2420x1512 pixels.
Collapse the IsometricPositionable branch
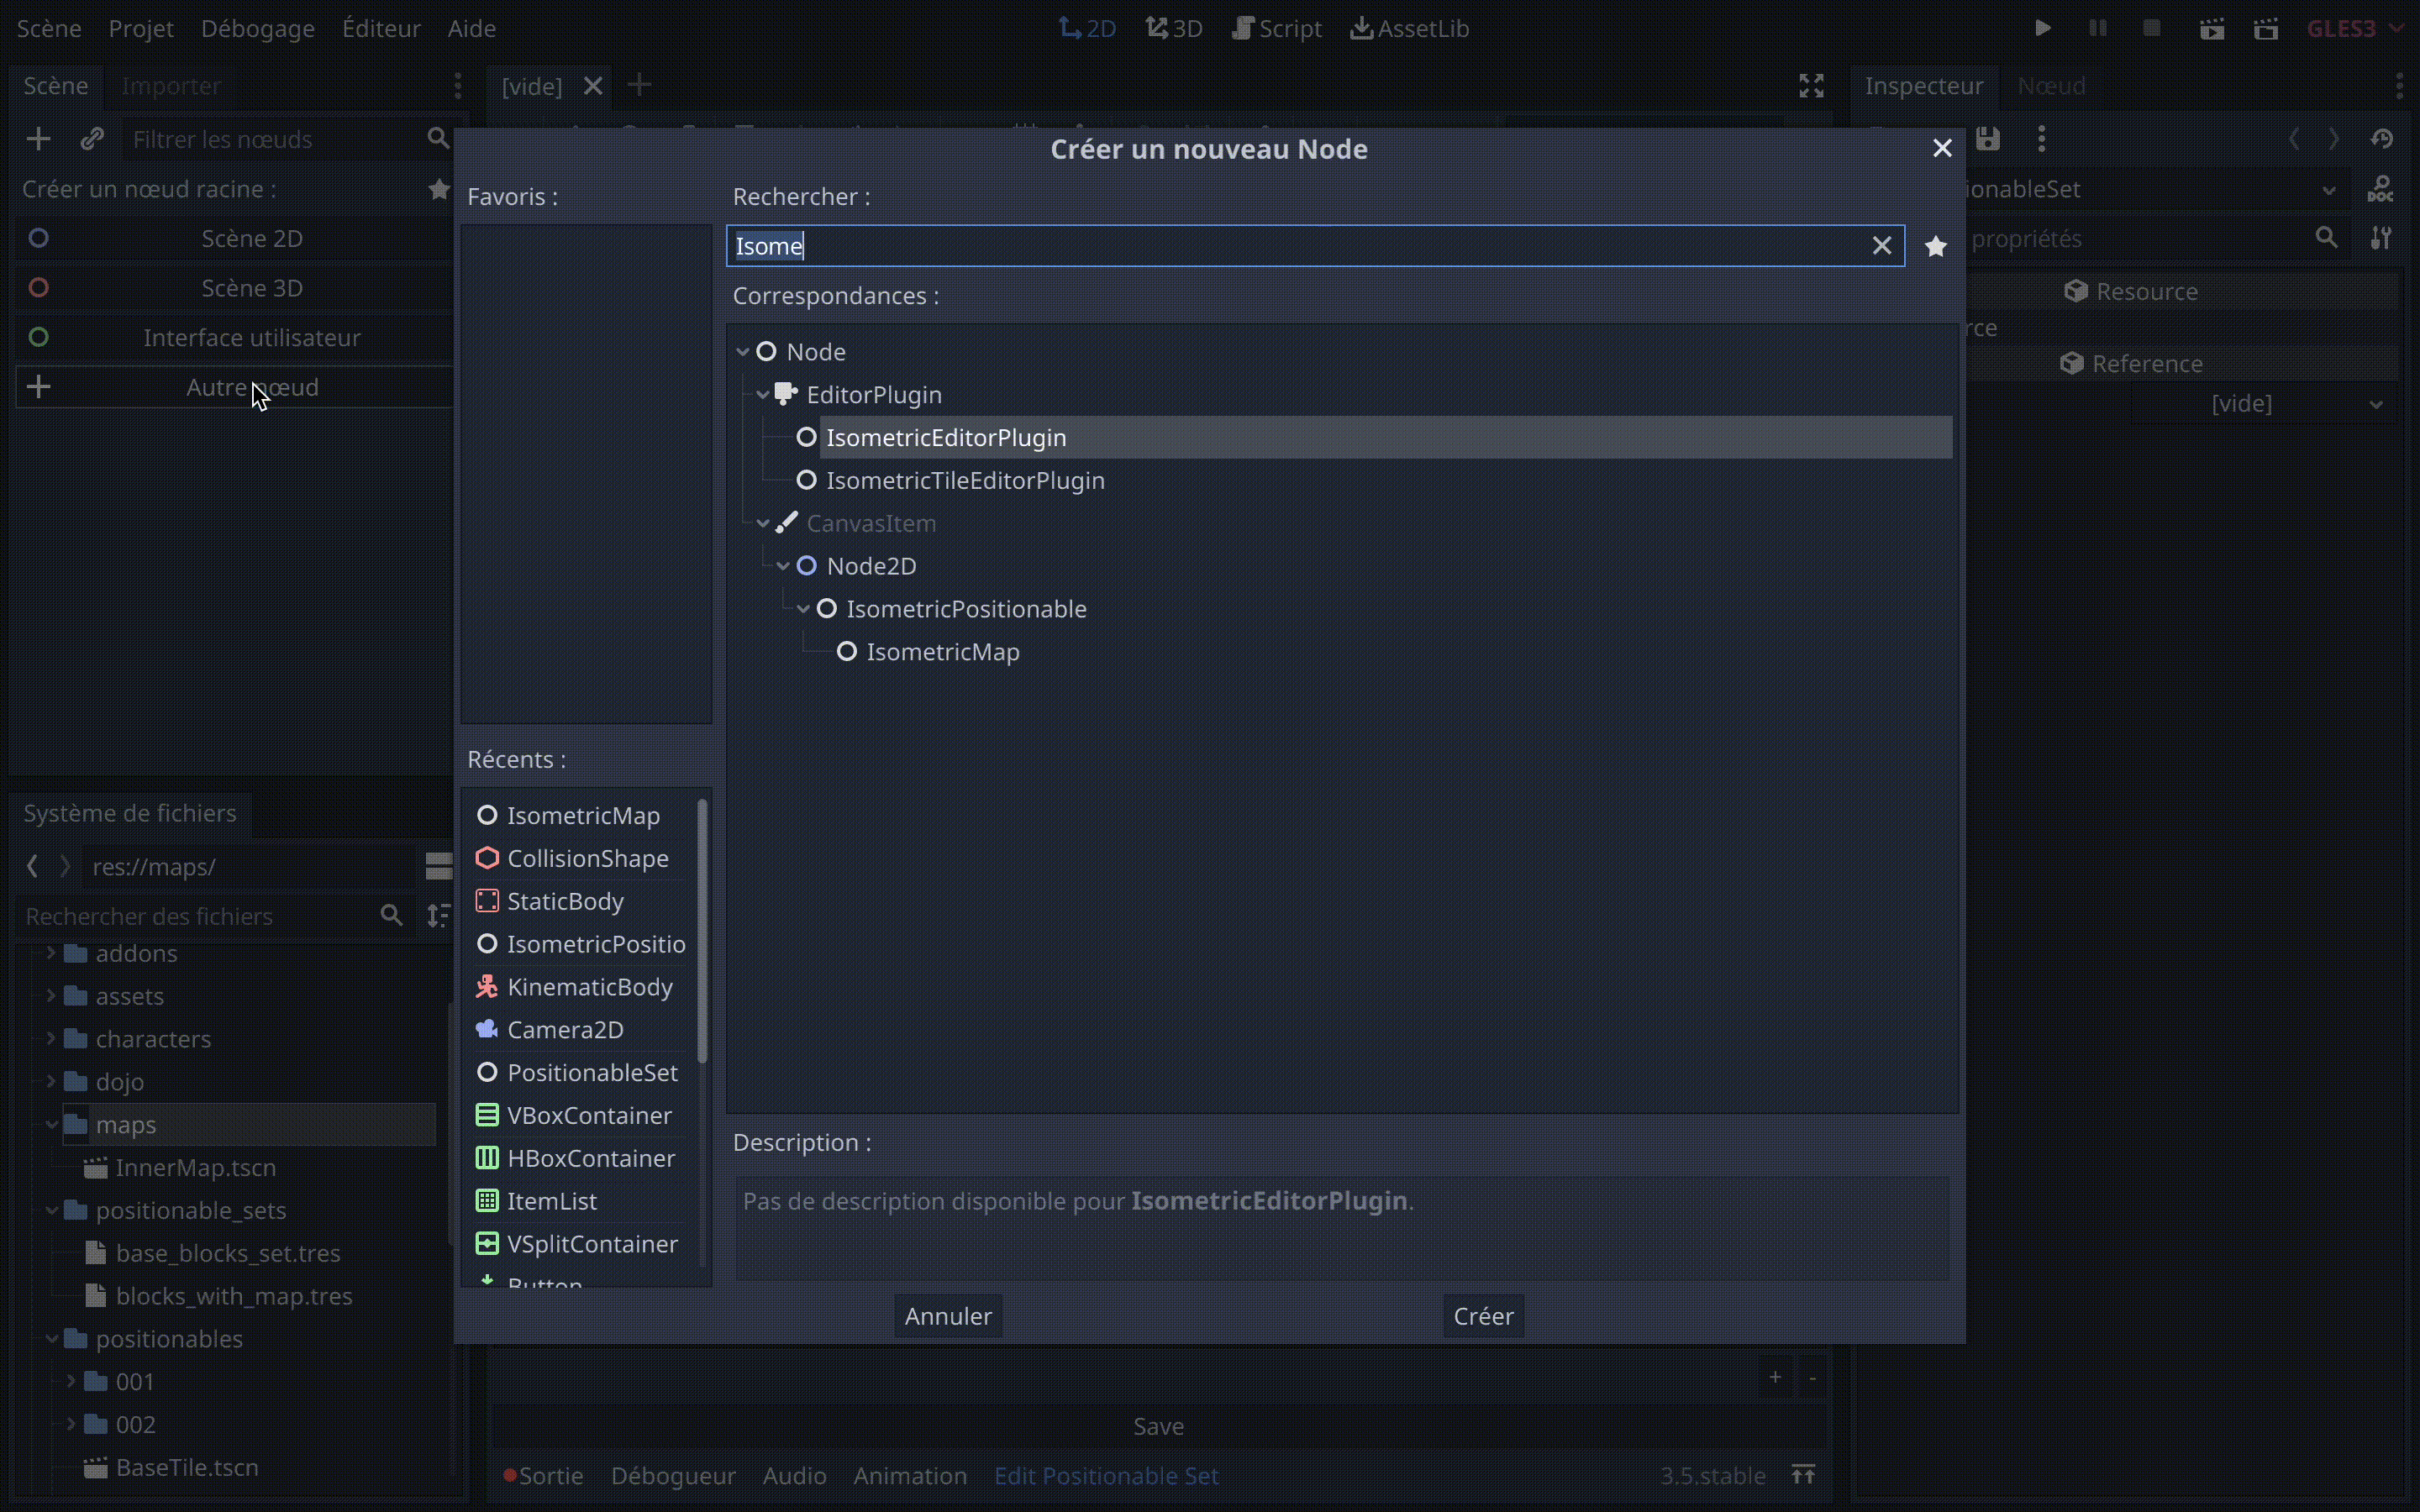803,609
